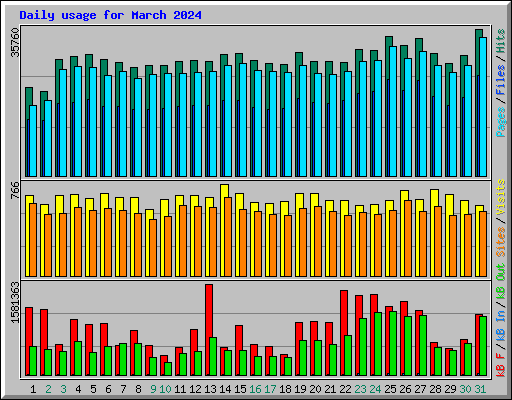Click day label 30 on x-axis
512x400 pixels.
pos(465,389)
